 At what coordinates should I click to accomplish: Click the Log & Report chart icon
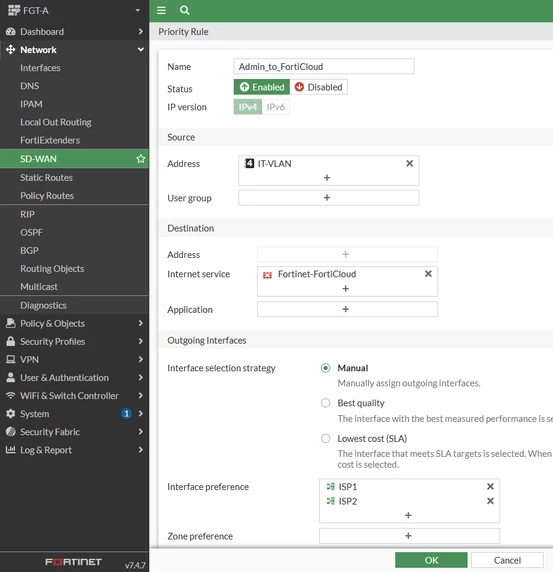coord(11,450)
